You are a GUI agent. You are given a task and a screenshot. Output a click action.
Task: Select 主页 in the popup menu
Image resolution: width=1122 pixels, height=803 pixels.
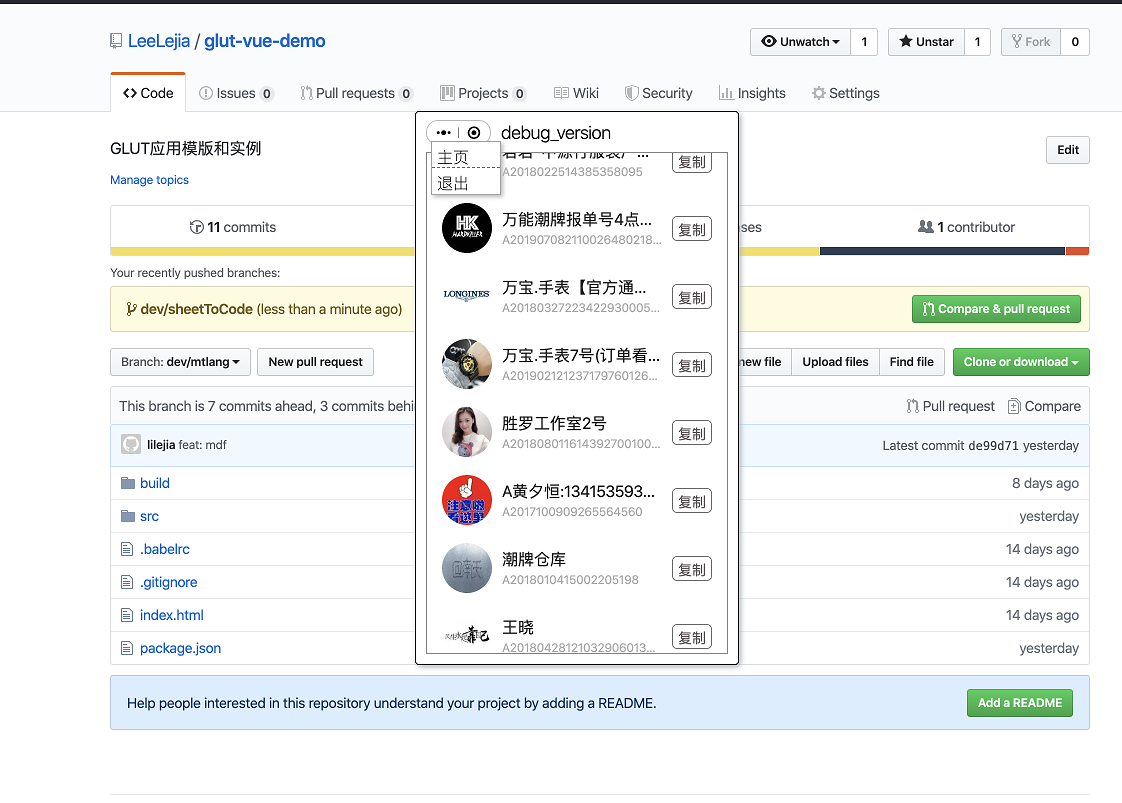point(465,157)
